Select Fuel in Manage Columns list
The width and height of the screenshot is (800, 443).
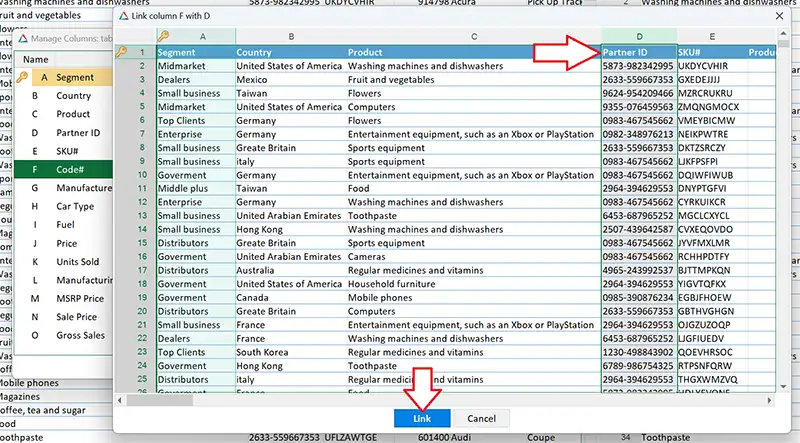coord(63,225)
